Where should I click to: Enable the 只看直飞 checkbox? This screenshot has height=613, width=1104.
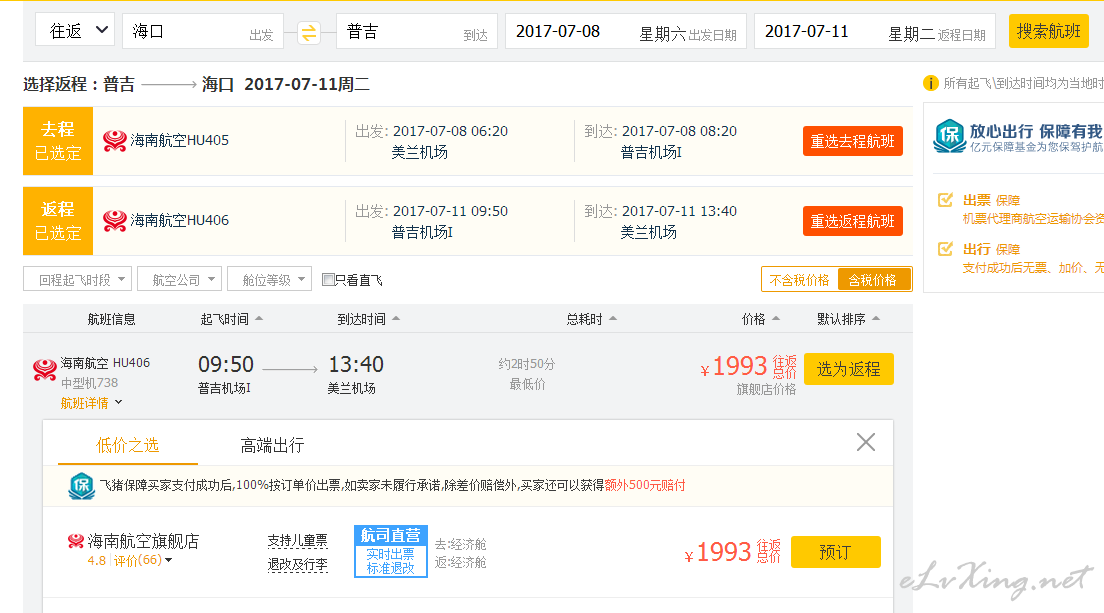click(328, 280)
